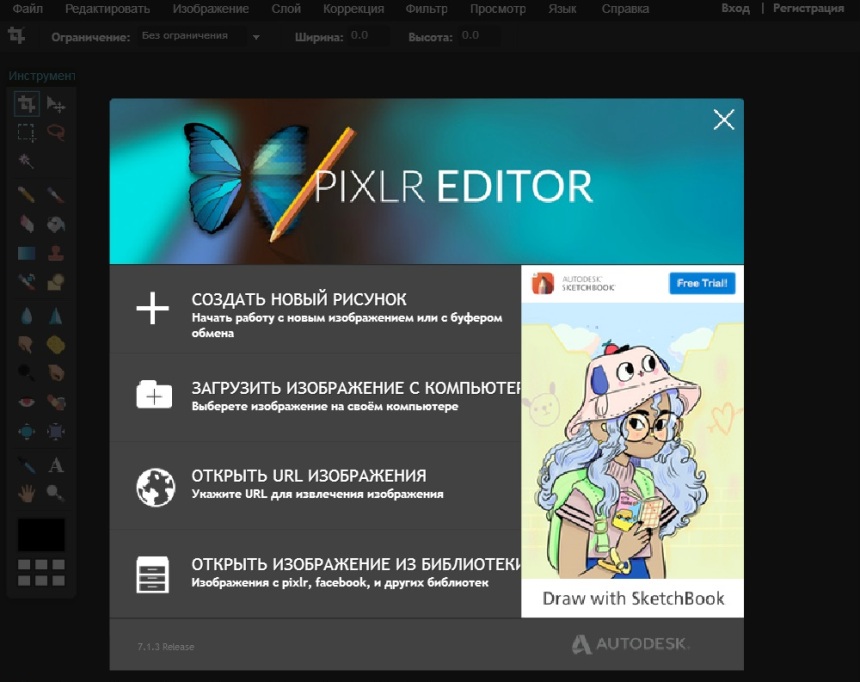This screenshot has width=860, height=682.
Task: Click the Высота height input field
Action: (480, 36)
